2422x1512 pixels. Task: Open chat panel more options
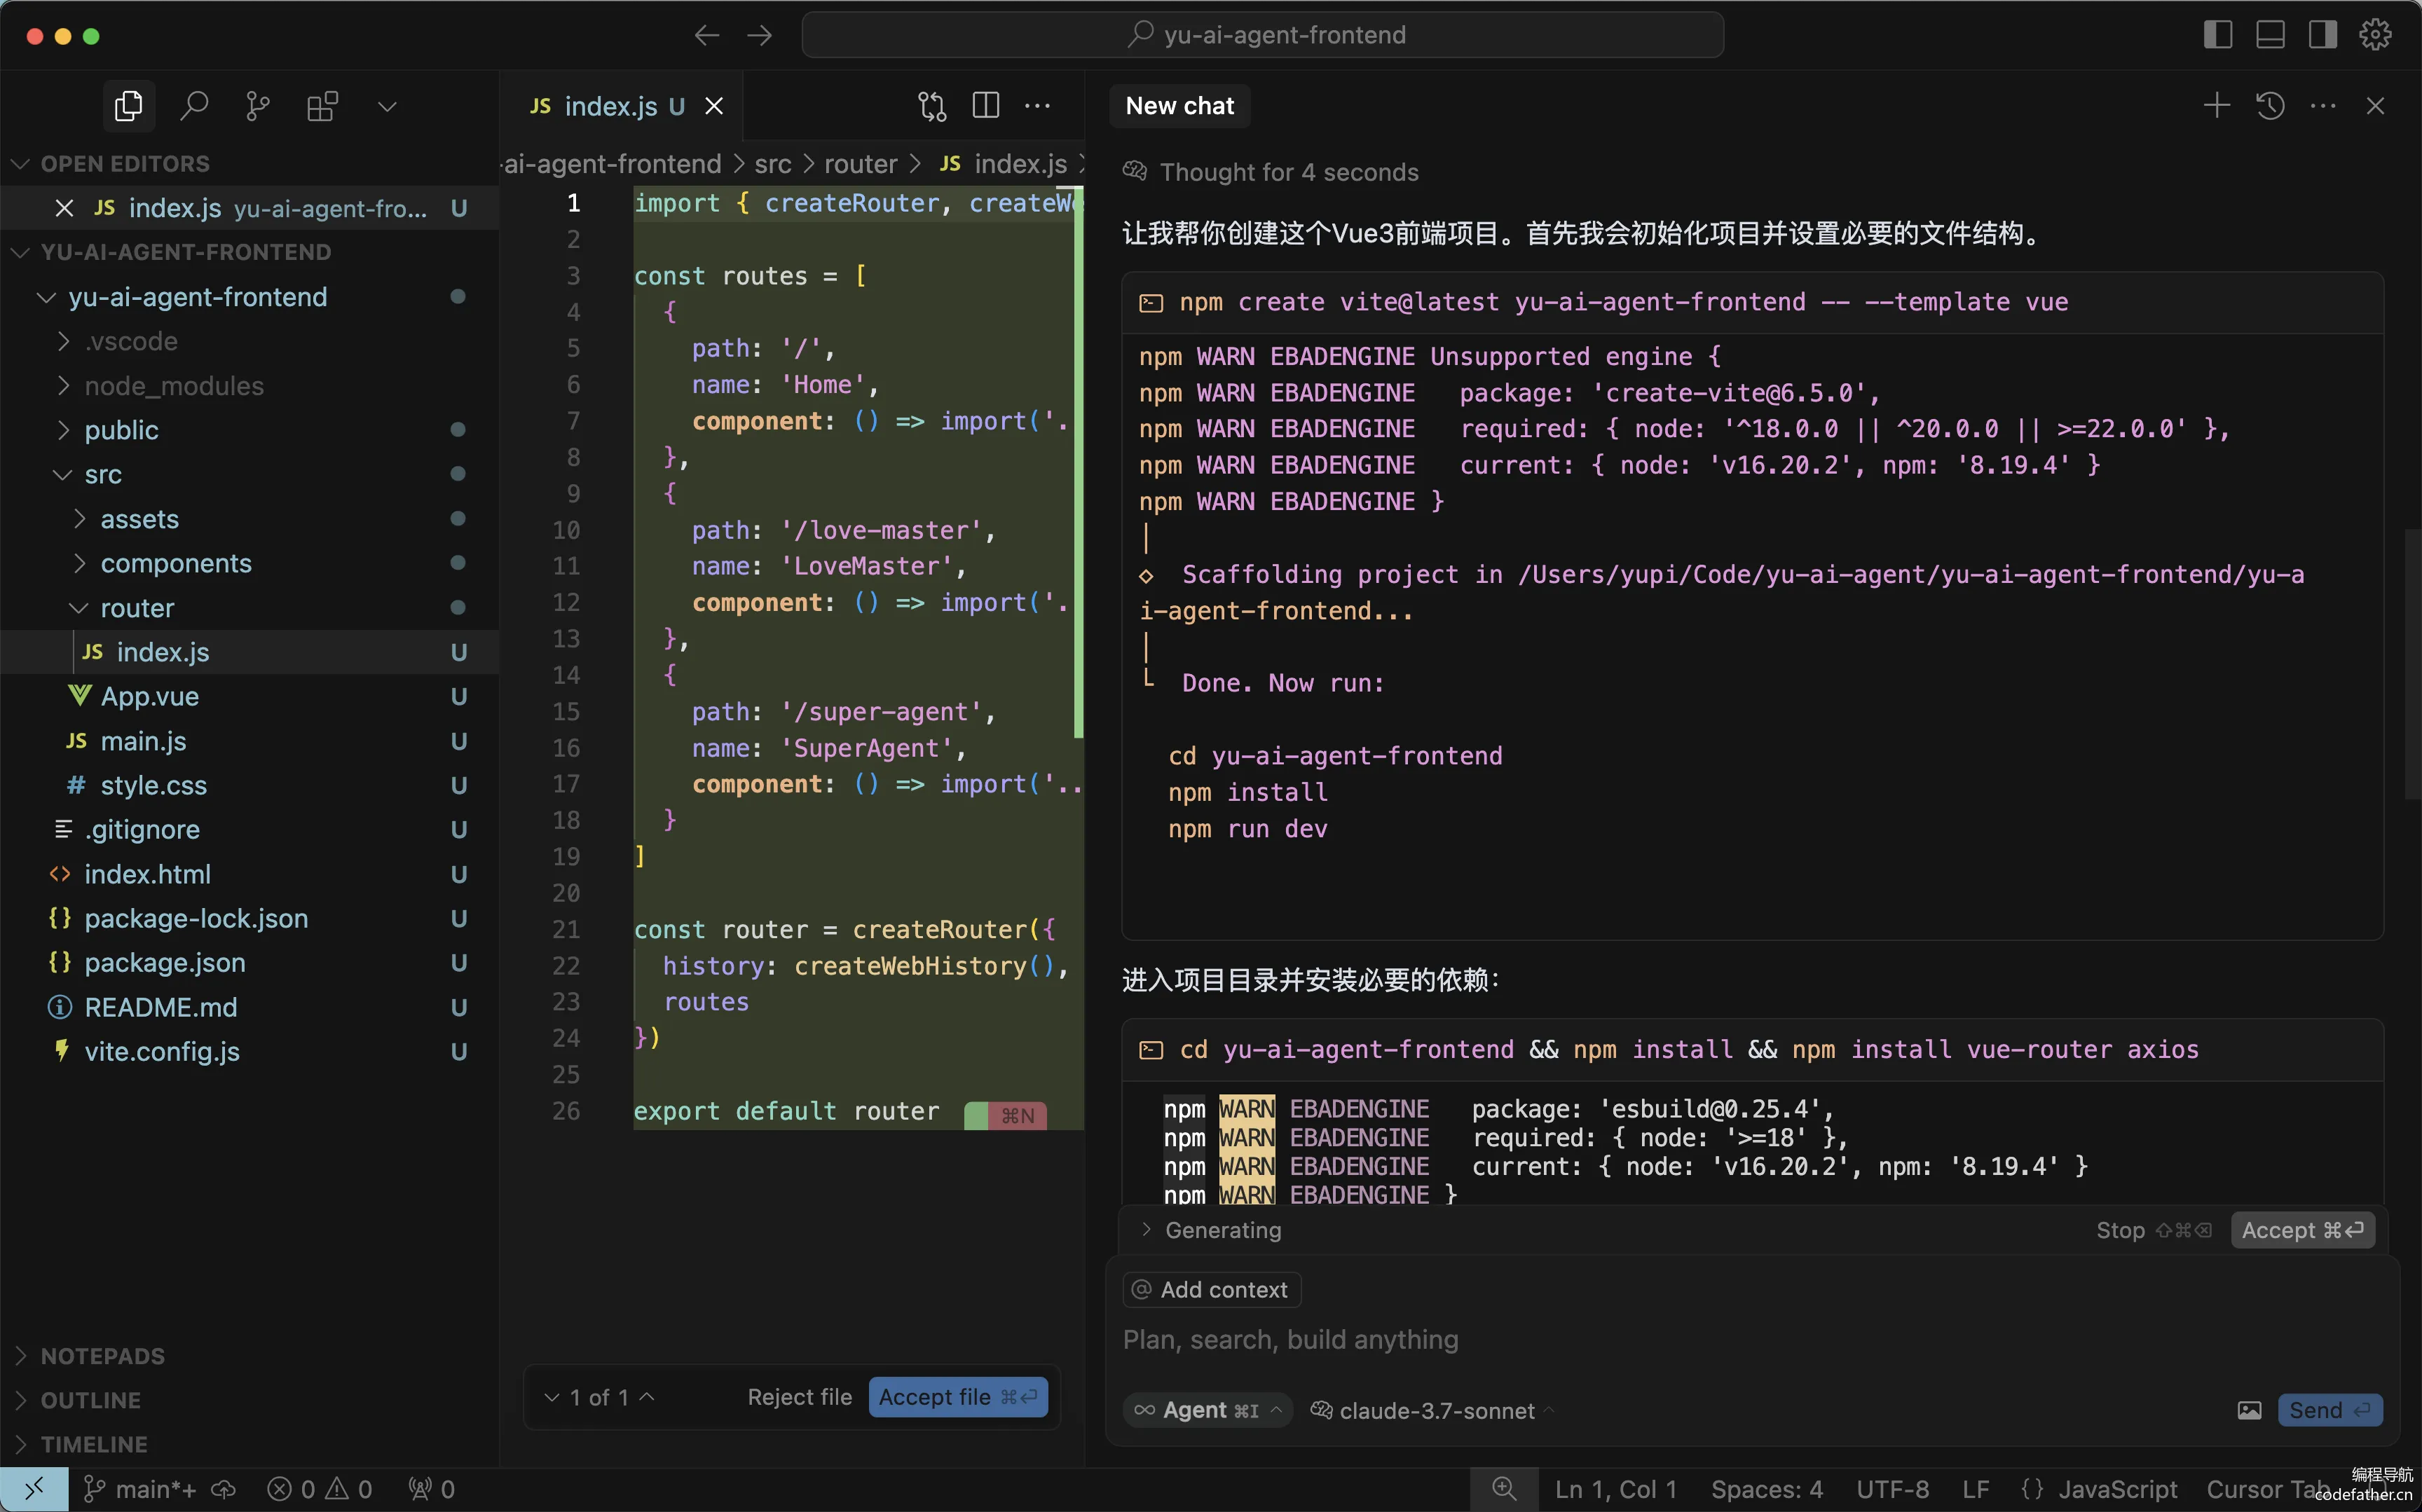coord(2323,106)
